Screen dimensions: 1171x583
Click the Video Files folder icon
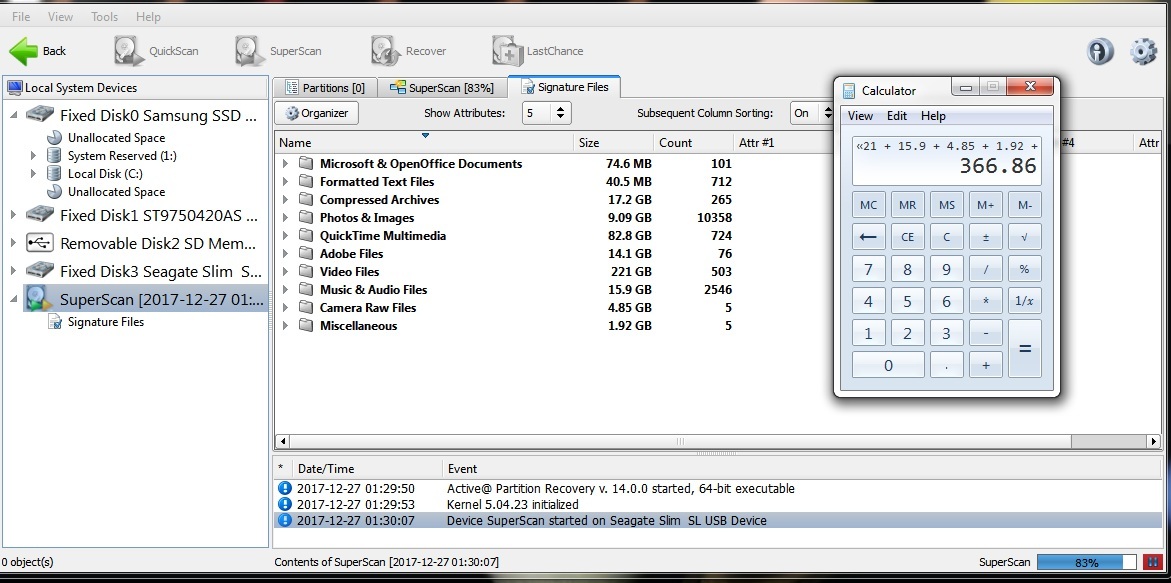point(305,271)
